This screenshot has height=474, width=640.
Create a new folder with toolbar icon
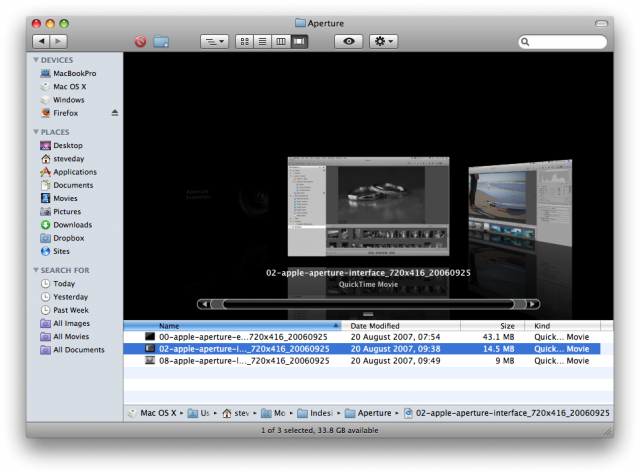tap(161, 42)
